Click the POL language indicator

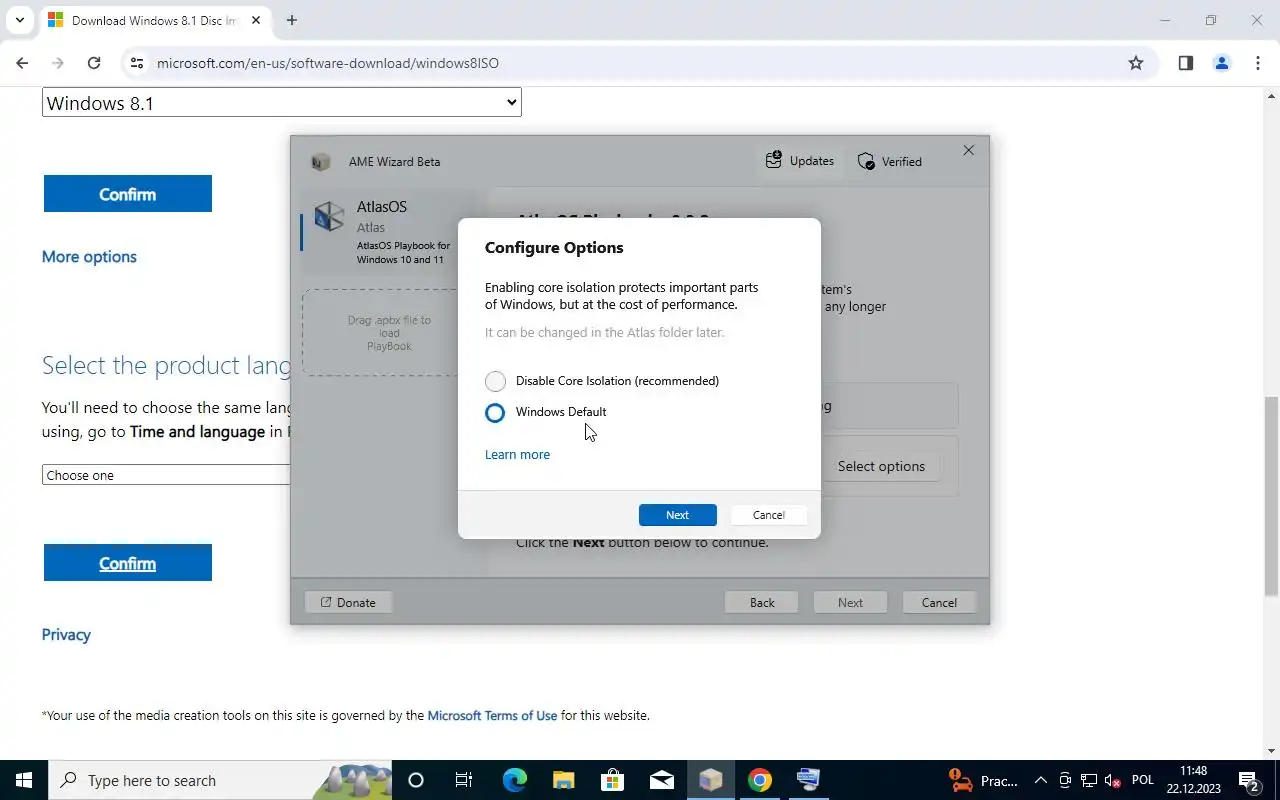tap(1142, 780)
